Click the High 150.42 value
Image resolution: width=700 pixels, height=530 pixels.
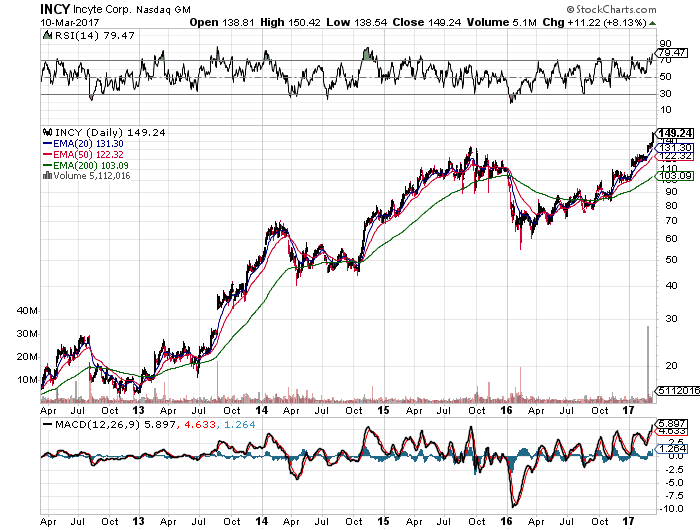[290, 22]
